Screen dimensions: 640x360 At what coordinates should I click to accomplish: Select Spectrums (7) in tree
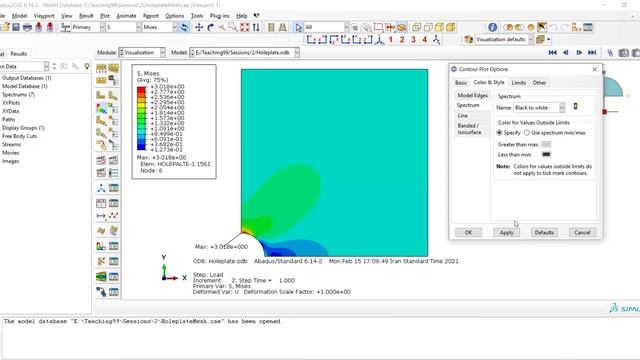(x=18, y=94)
